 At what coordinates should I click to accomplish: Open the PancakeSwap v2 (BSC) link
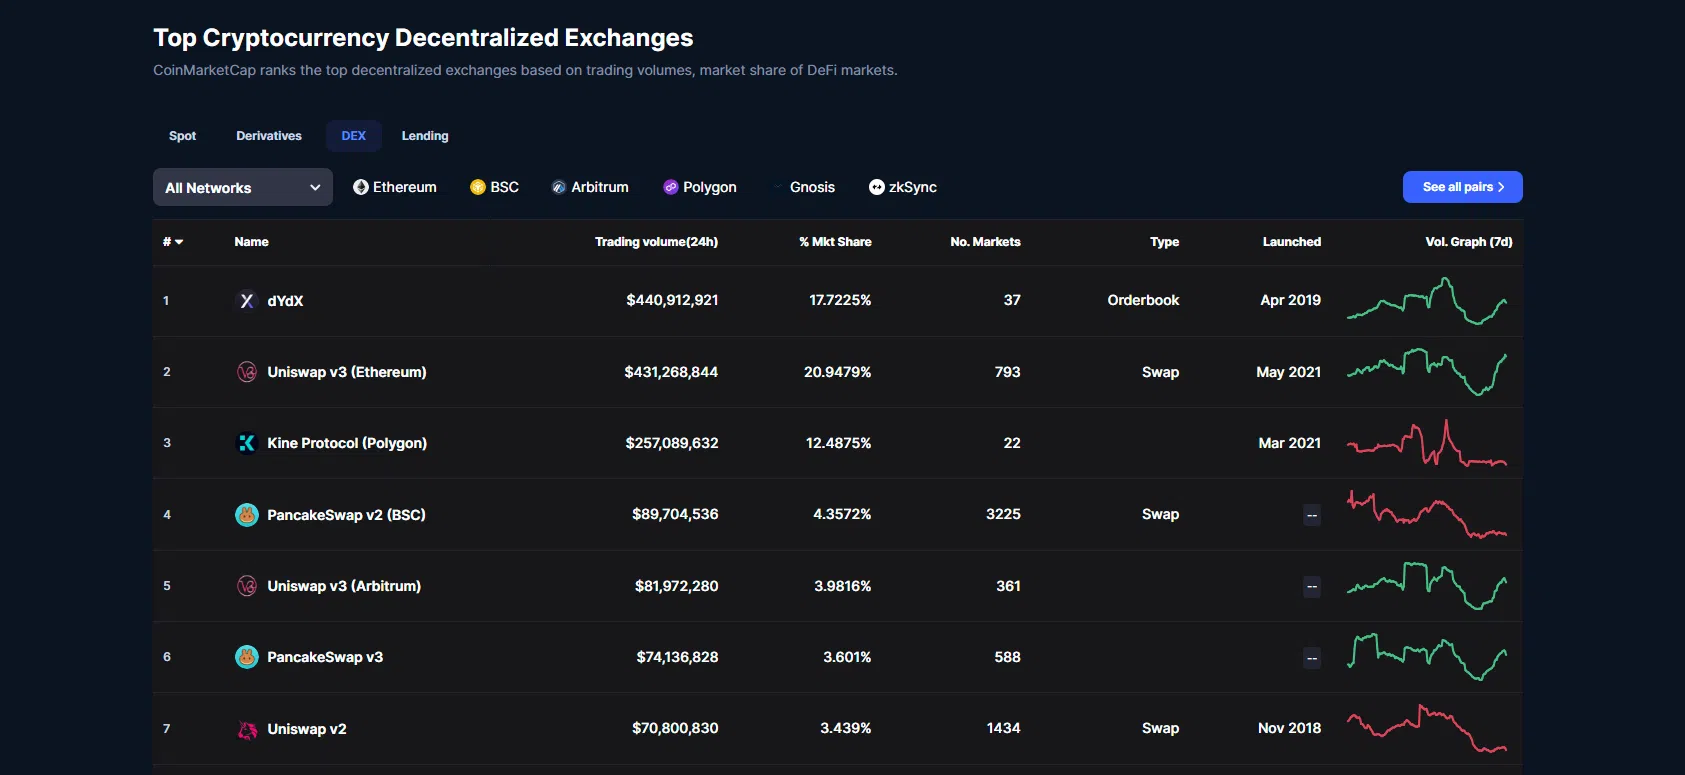pyautogui.click(x=346, y=515)
